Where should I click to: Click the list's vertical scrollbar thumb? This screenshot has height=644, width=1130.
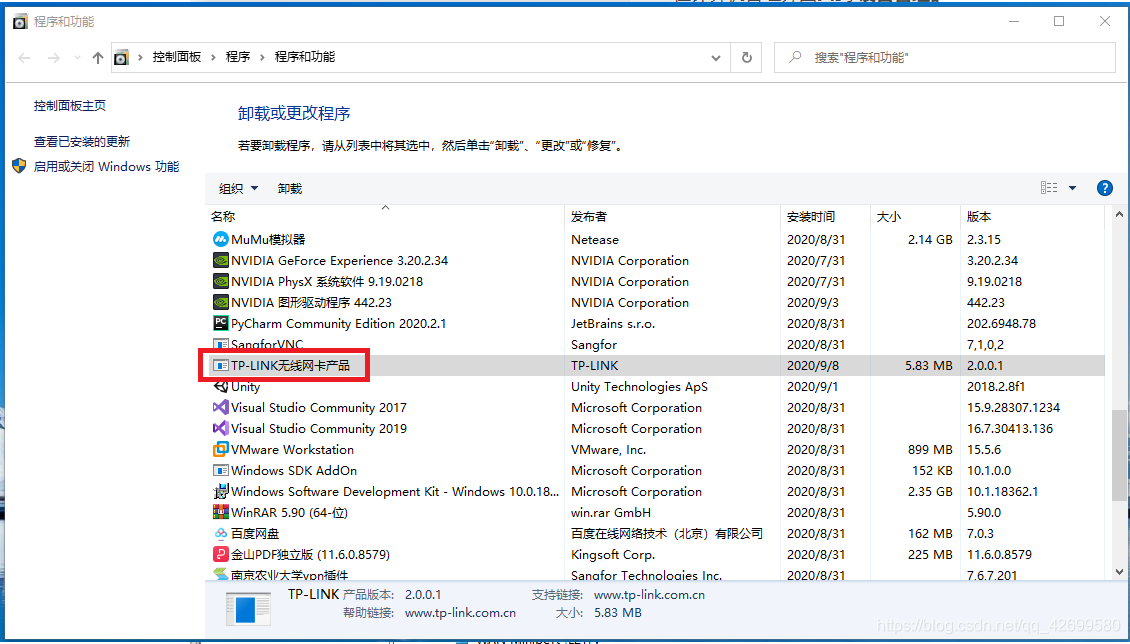1119,455
